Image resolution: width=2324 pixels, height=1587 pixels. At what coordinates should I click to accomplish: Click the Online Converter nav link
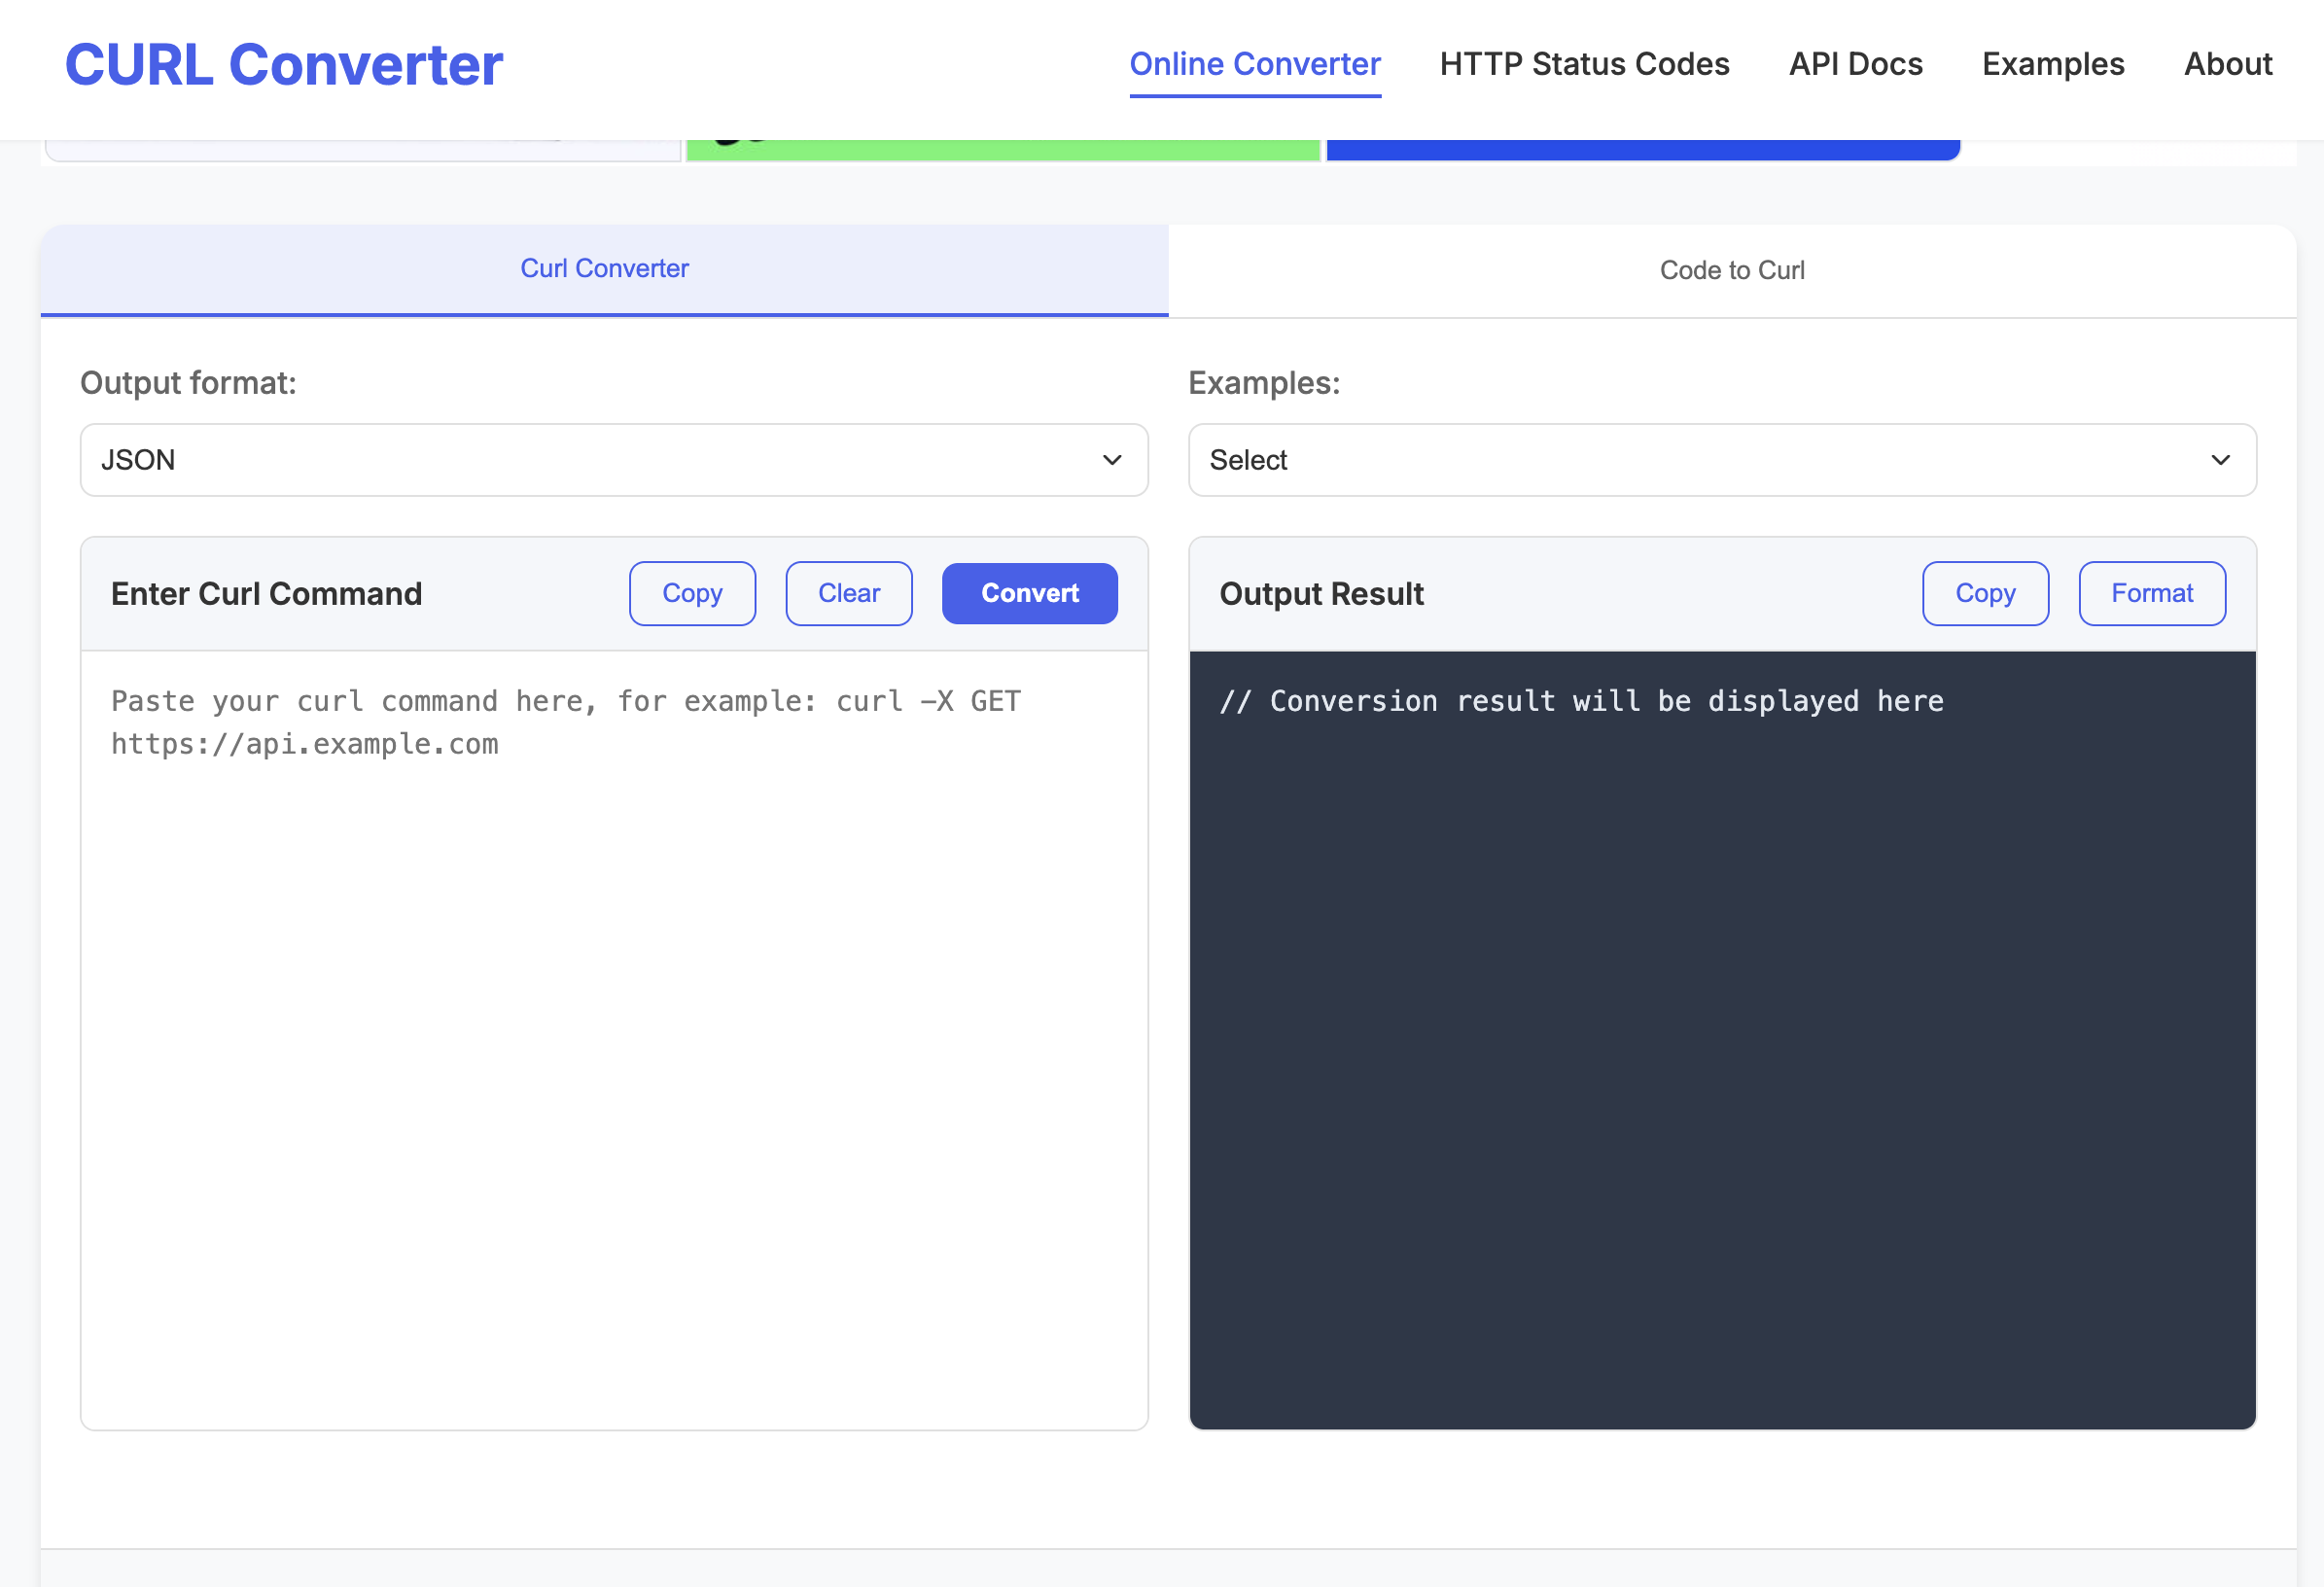tap(1255, 64)
